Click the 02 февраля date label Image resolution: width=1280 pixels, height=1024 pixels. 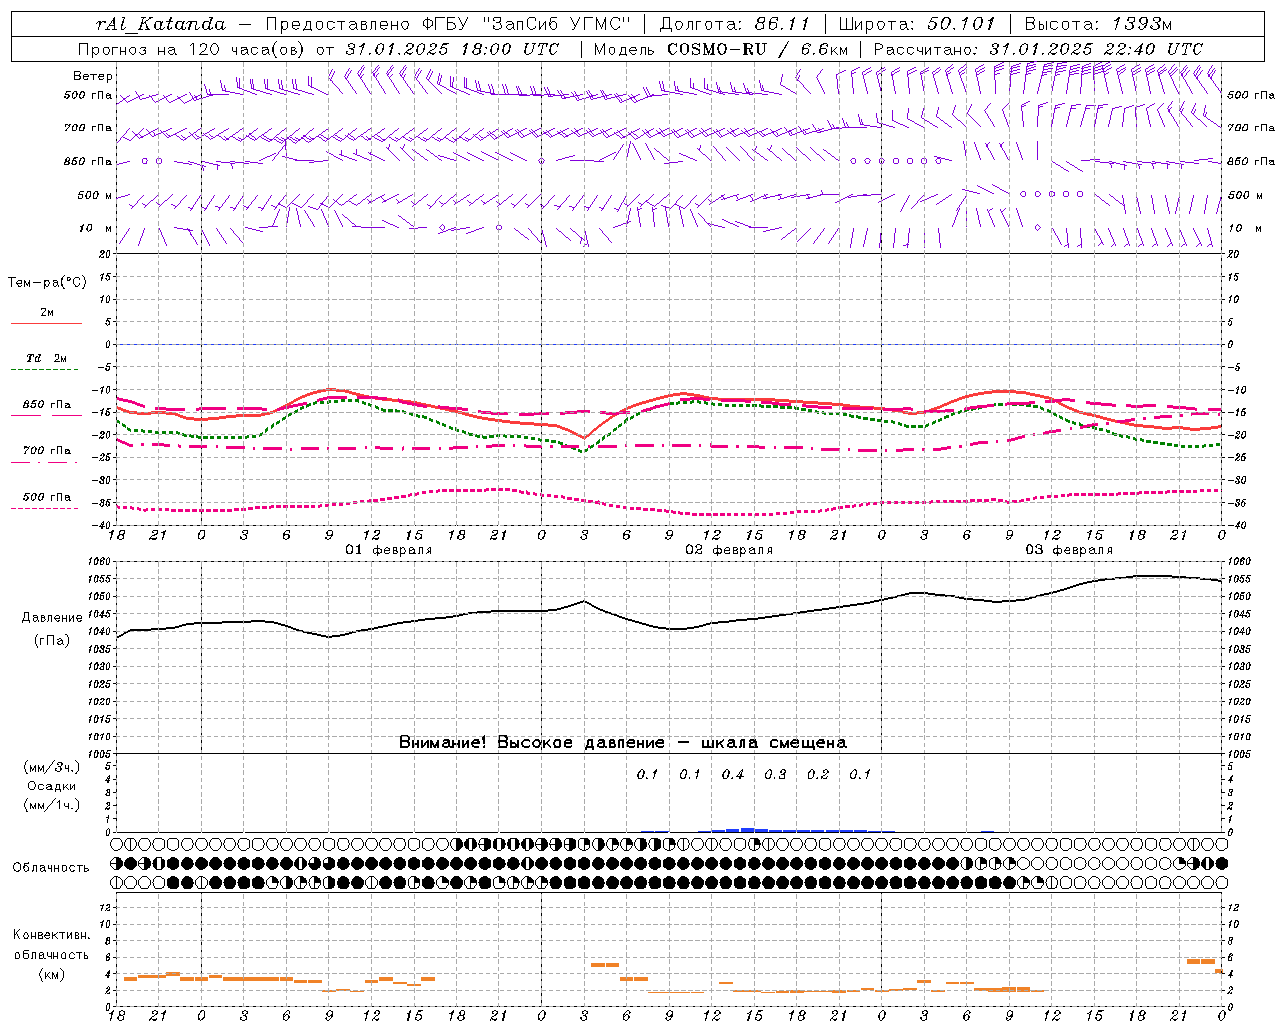[729, 550]
